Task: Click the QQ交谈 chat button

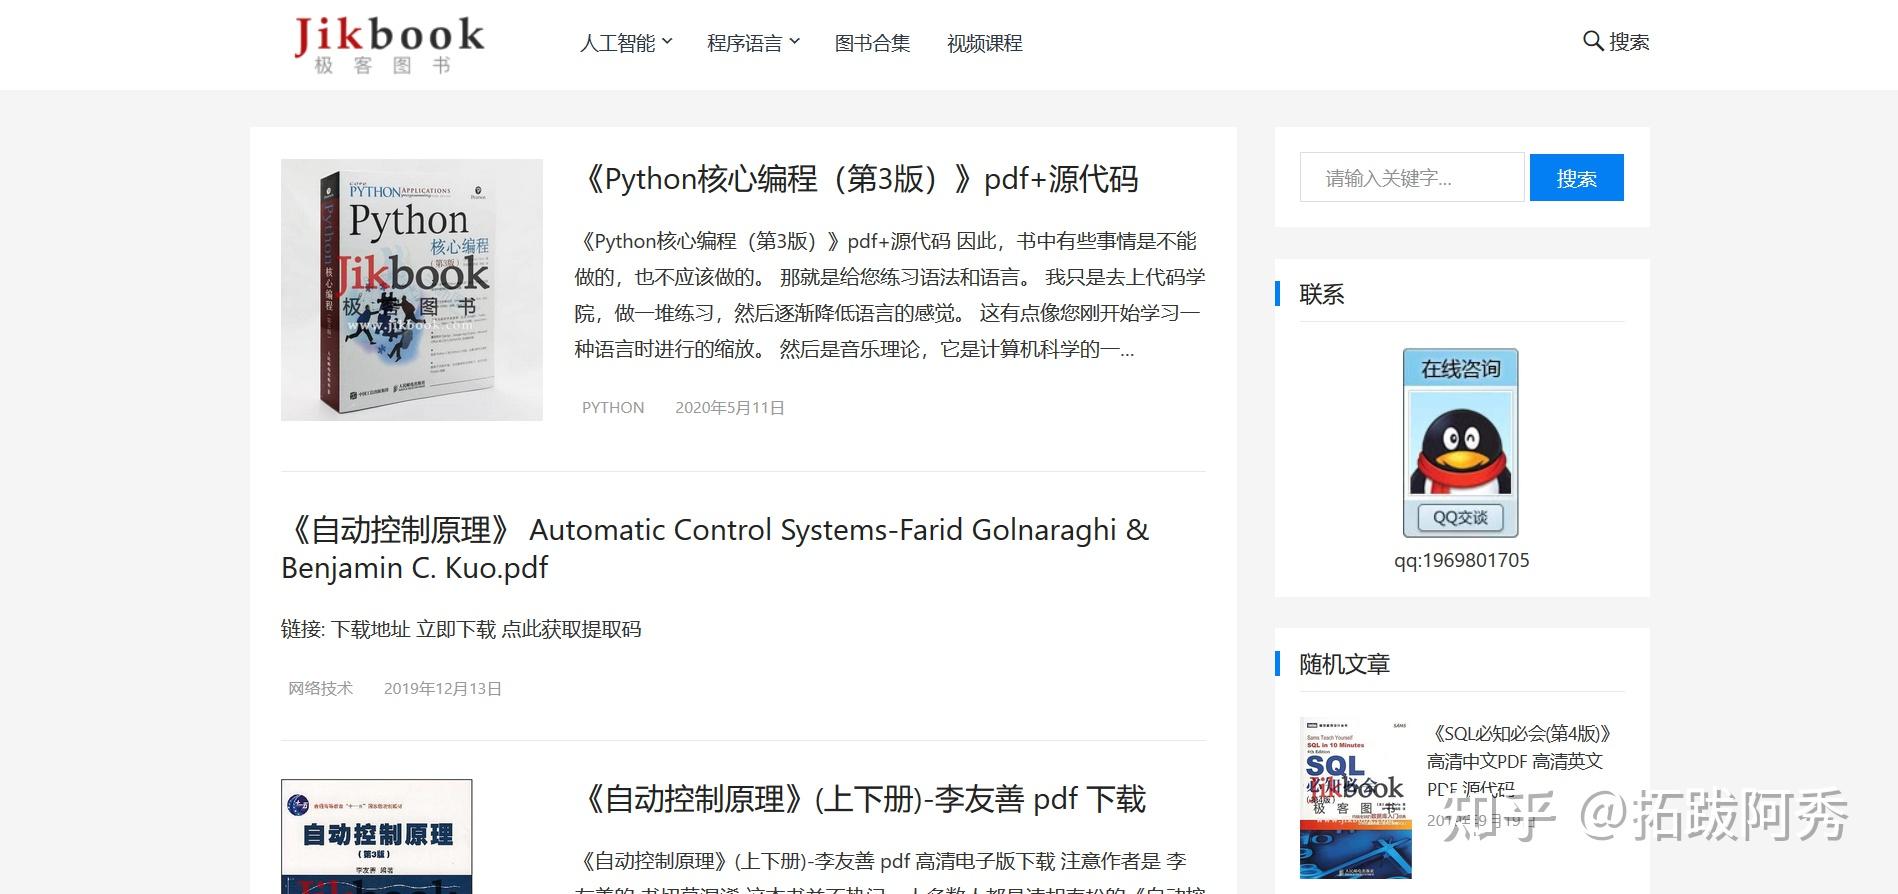Action: 1460,517
